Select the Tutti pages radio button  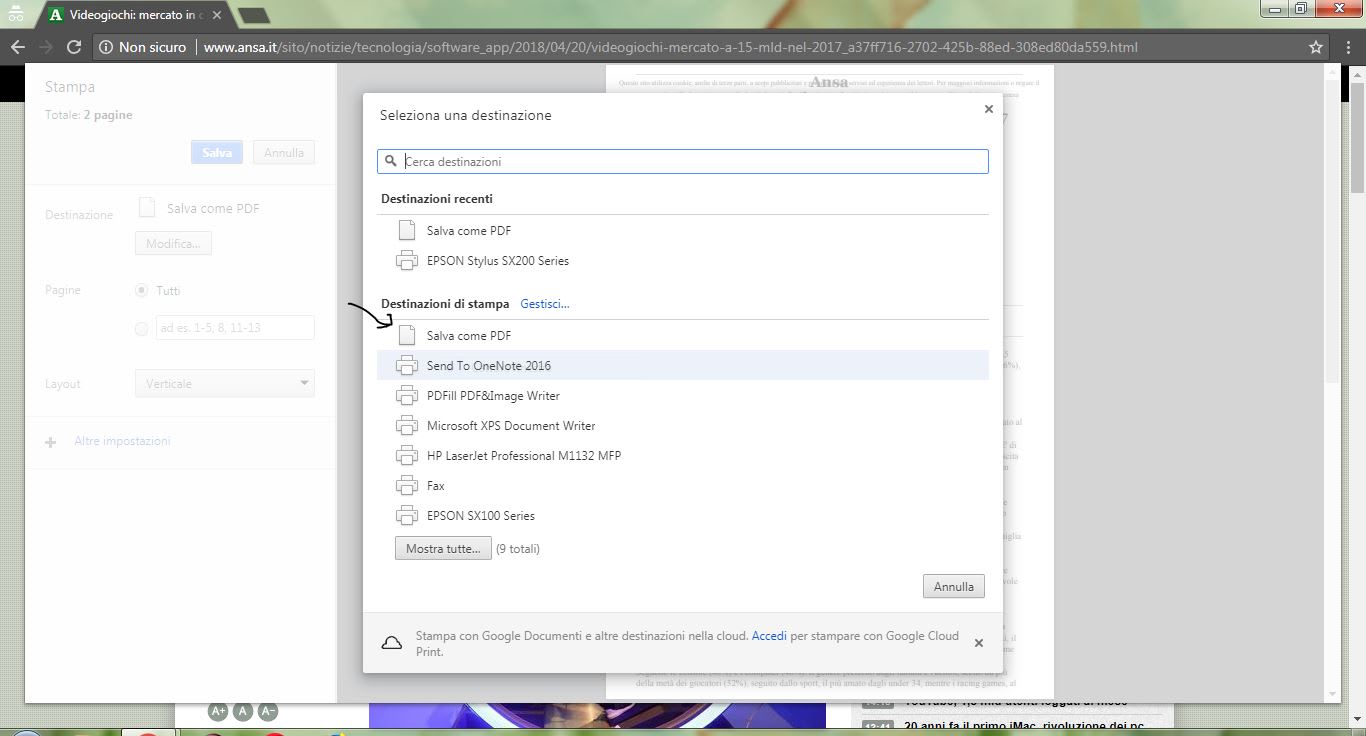[141, 290]
